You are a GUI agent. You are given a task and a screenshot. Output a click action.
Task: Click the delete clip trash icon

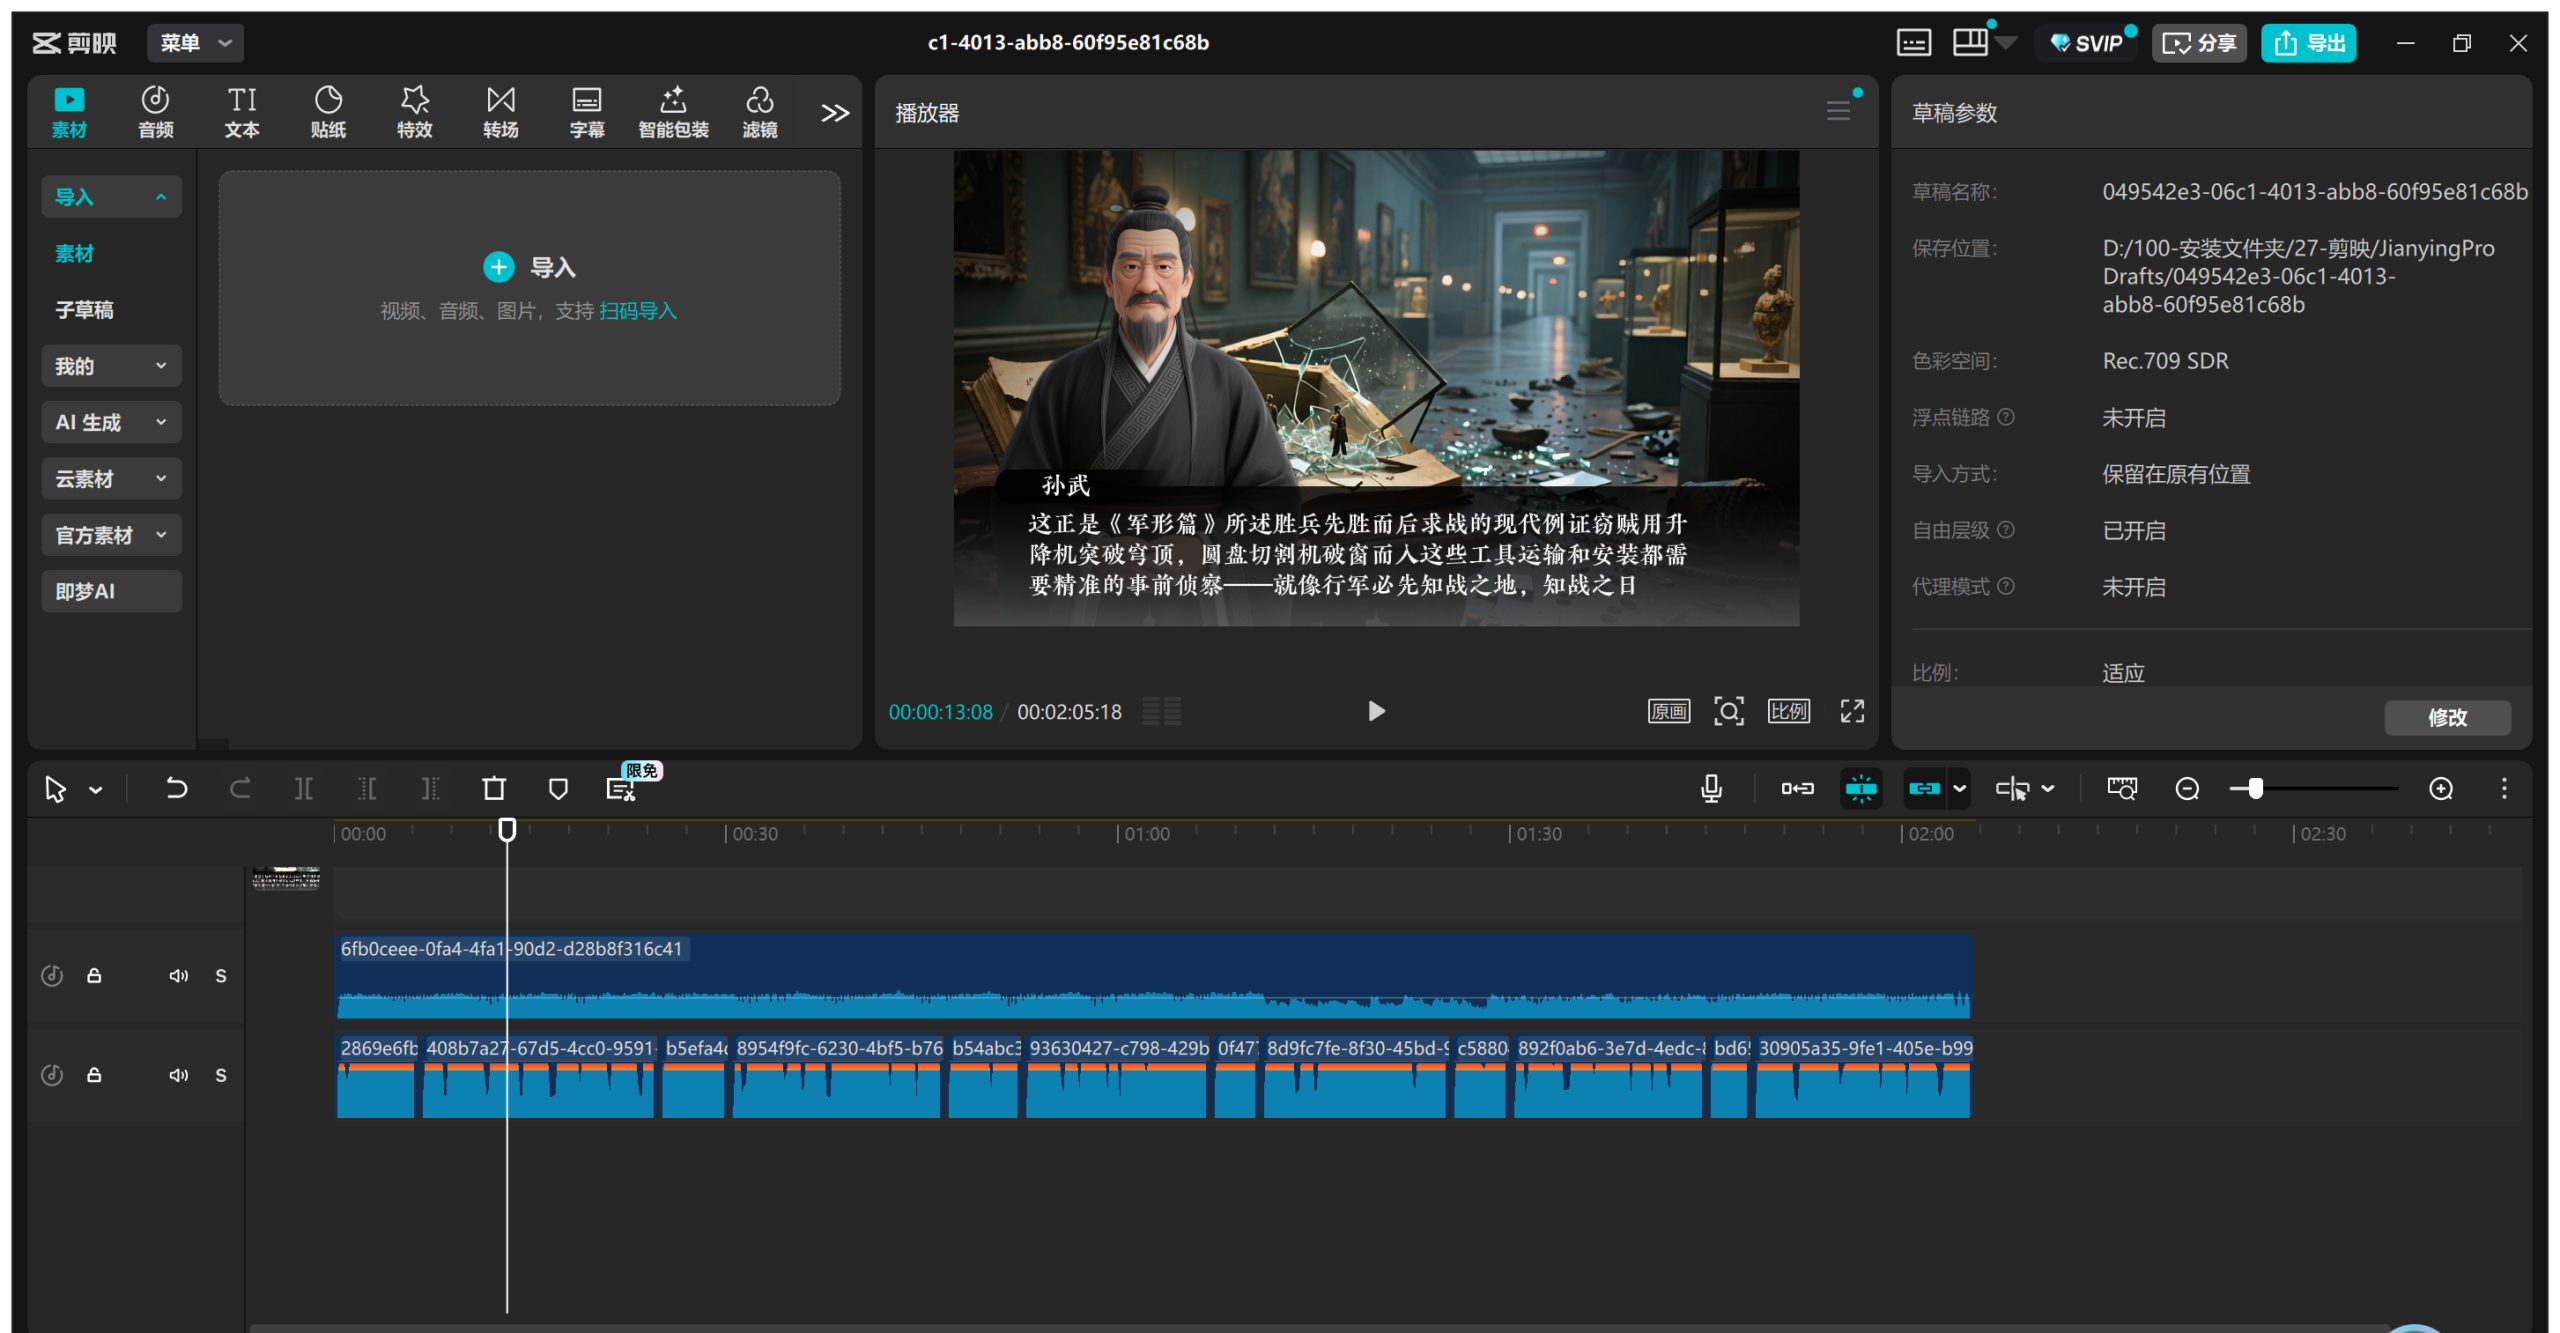[x=494, y=789]
